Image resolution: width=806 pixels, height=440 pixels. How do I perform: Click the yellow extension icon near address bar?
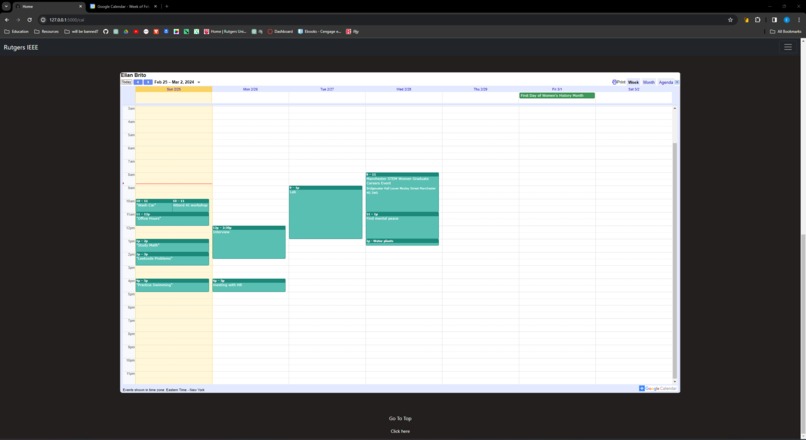click(x=746, y=20)
